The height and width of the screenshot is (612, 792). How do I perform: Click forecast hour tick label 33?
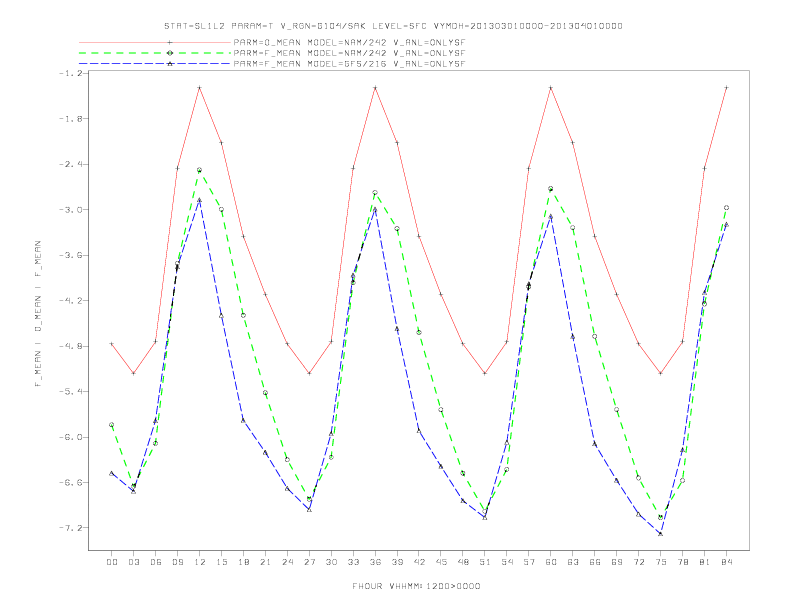click(x=353, y=562)
